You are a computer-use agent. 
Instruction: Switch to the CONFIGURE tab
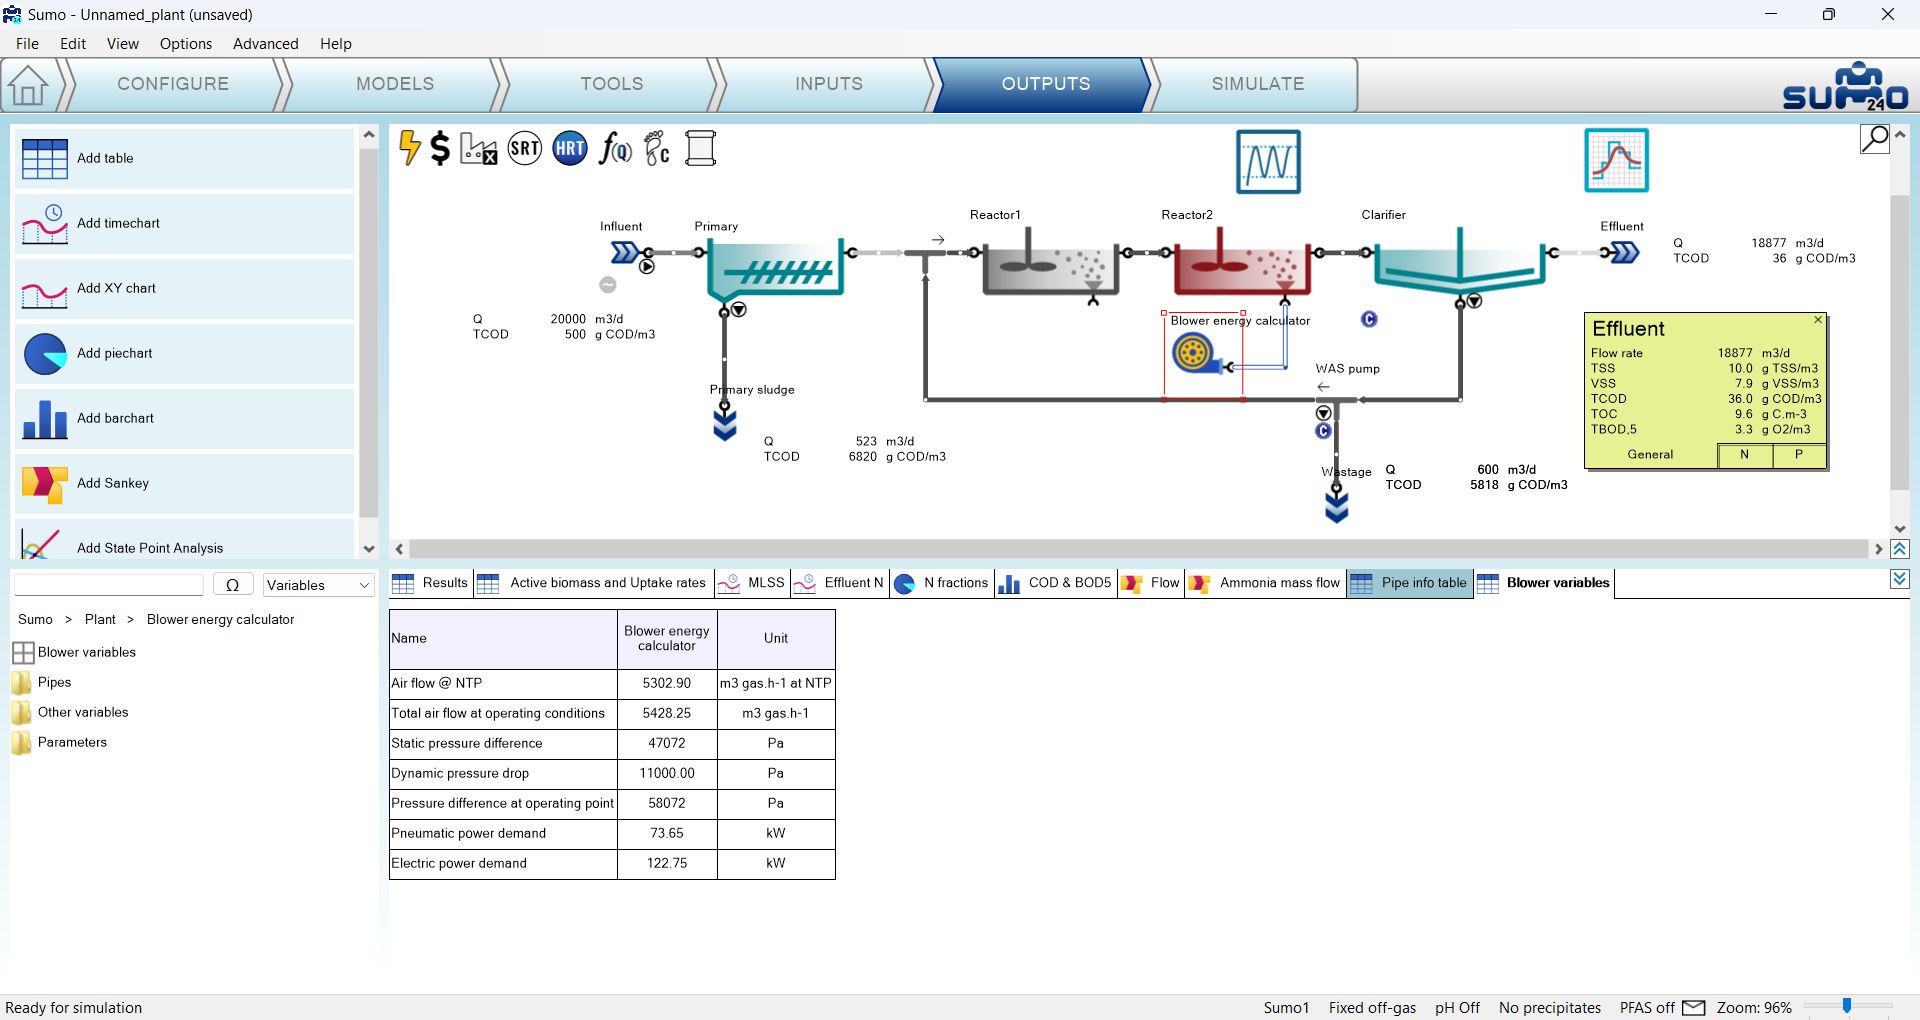(173, 84)
